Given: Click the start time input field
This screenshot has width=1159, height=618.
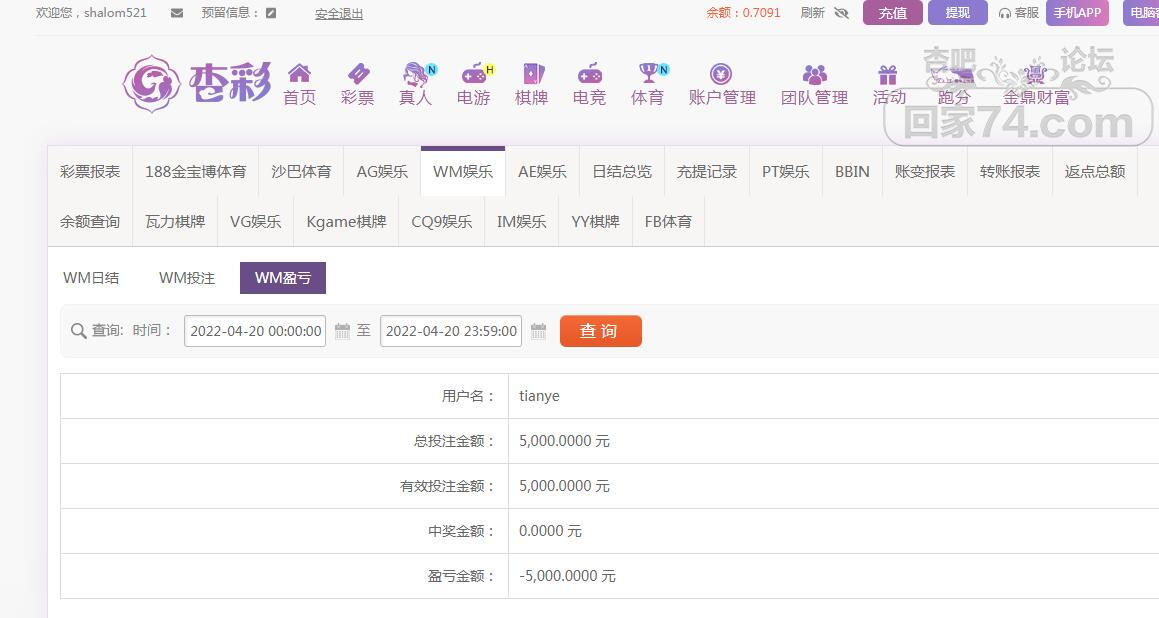Looking at the screenshot, I should (255, 331).
